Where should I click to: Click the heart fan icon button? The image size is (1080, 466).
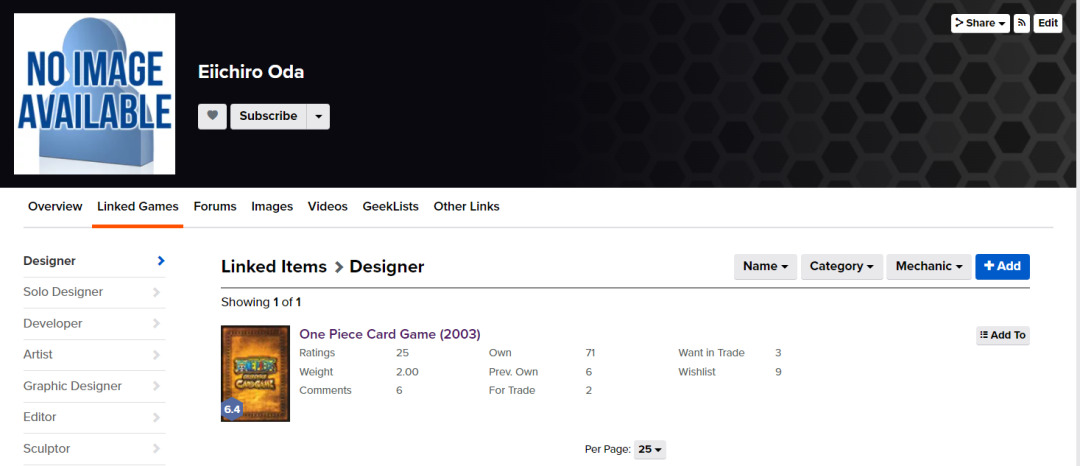(212, 116)
